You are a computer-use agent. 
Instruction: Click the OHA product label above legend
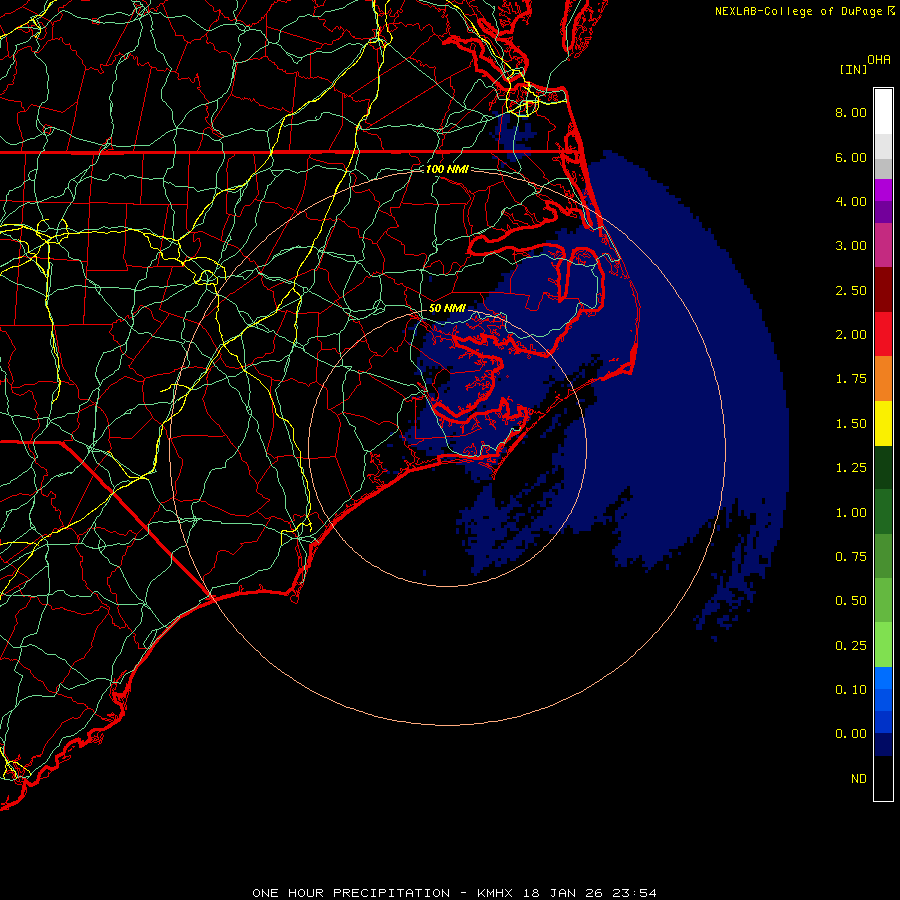click(x=879, y=60)
